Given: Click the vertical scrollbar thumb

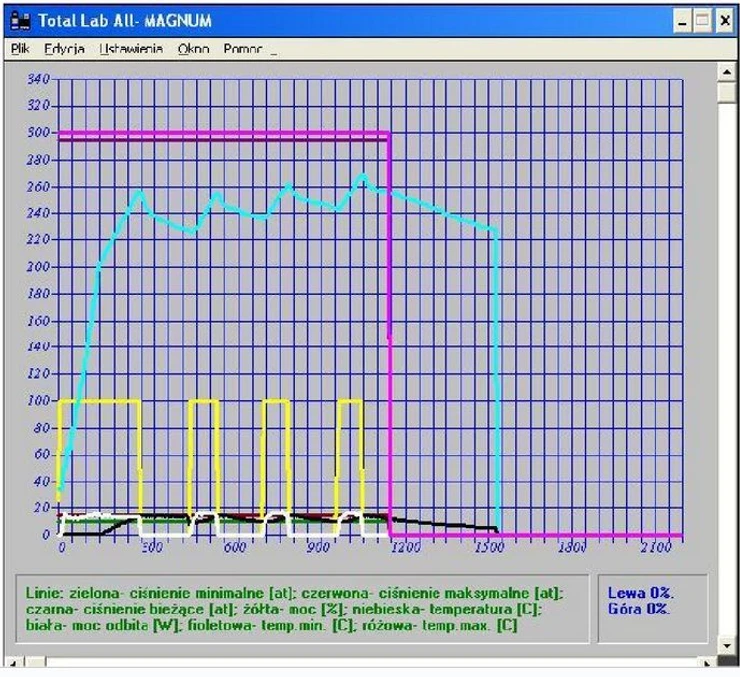Looking at the screenshot, I should 727,92.
